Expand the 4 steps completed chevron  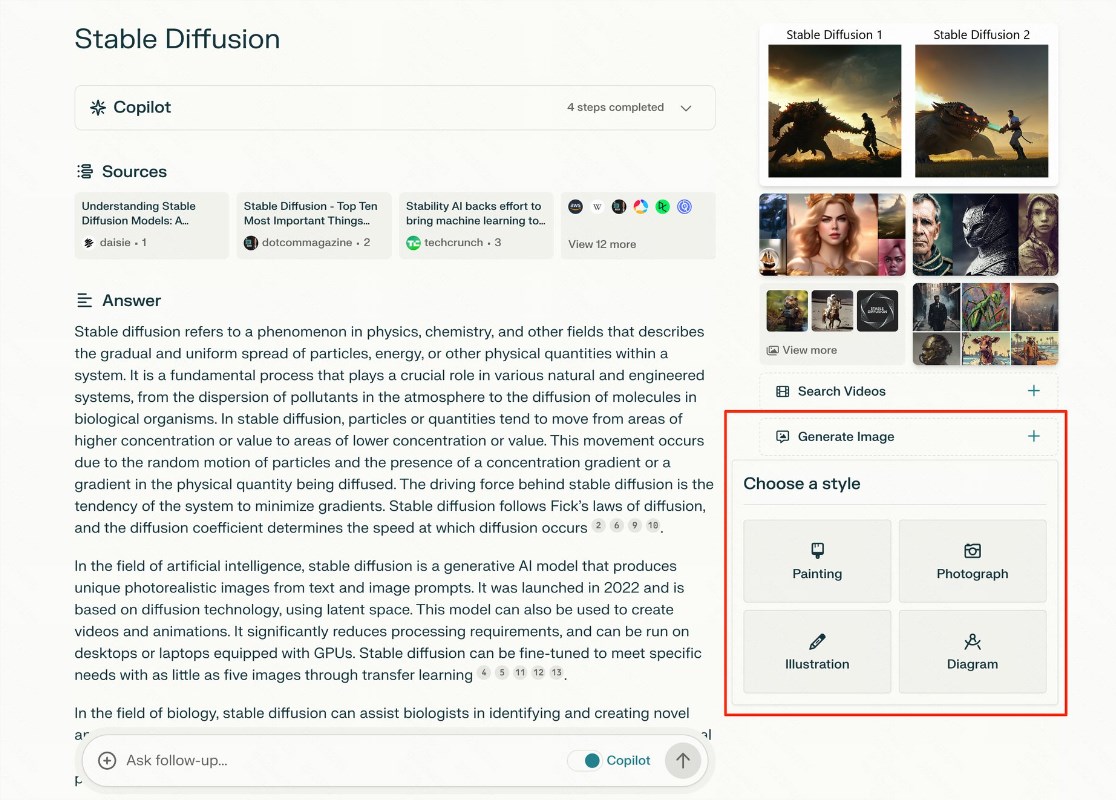(686, 108)
